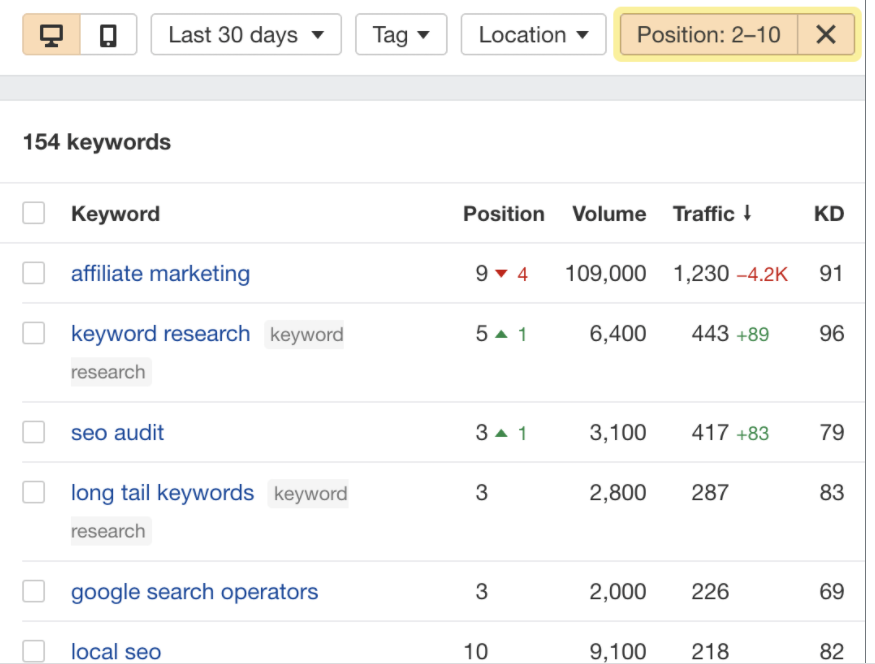This screenshot has height=664, width=875.
Task: Sort the table by Position column
Action: point(503,213)
